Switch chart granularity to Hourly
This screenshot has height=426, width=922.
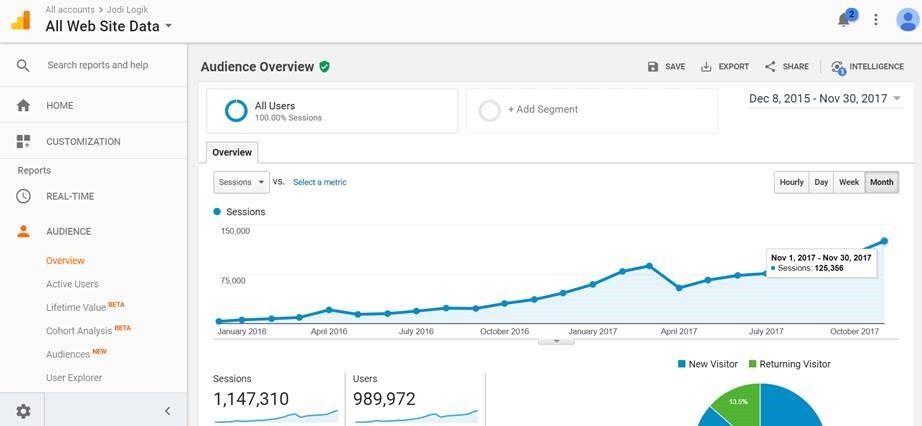[791, 182]
